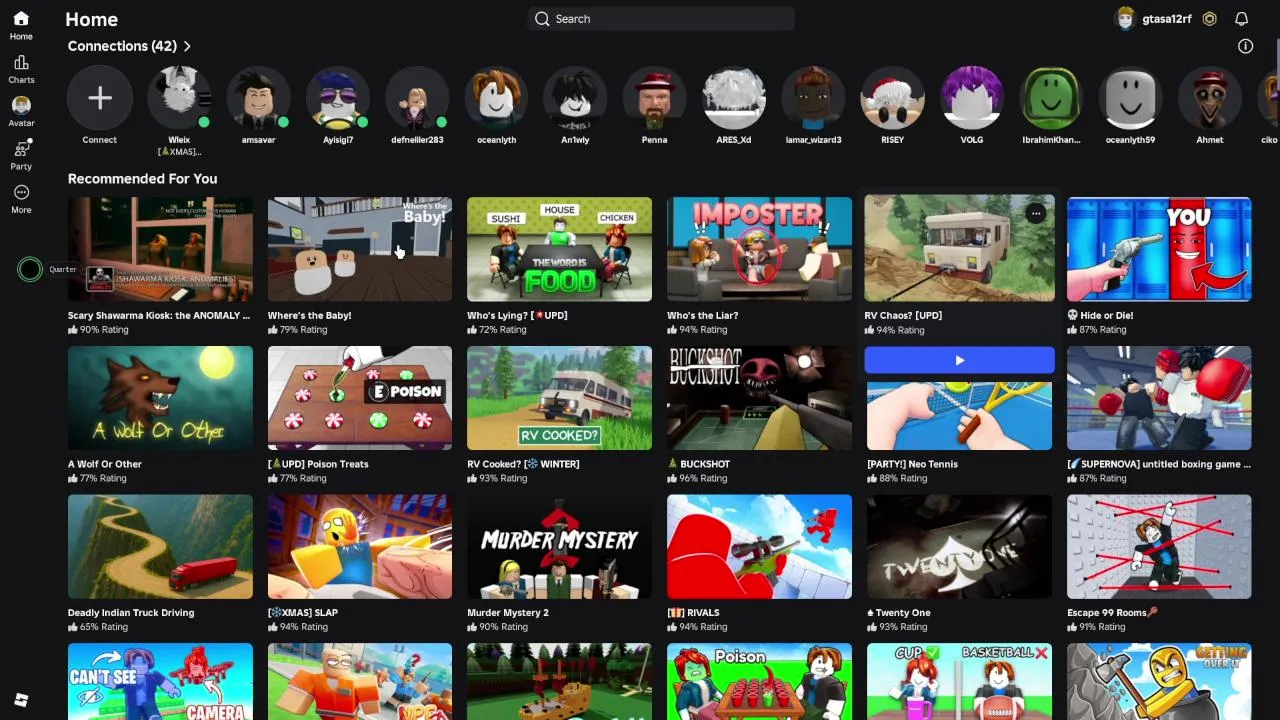
Task: Click the Search input field
Action: (x=661, y=19)
